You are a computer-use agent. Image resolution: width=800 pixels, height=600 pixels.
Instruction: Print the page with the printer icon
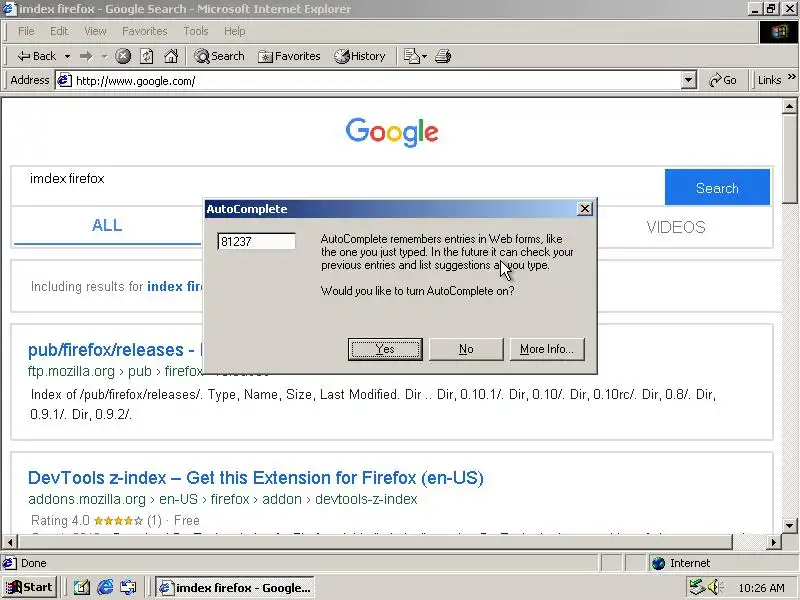(443, 56)
